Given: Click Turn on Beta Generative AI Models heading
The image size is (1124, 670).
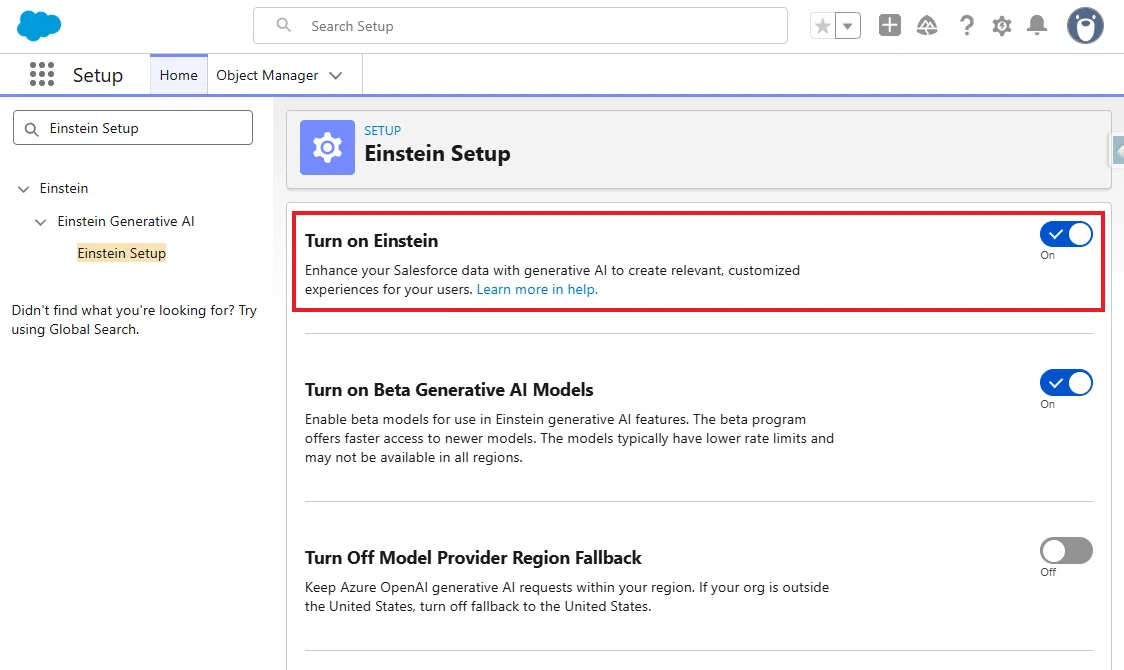Looking at the screenshot, I should point(449,390).
